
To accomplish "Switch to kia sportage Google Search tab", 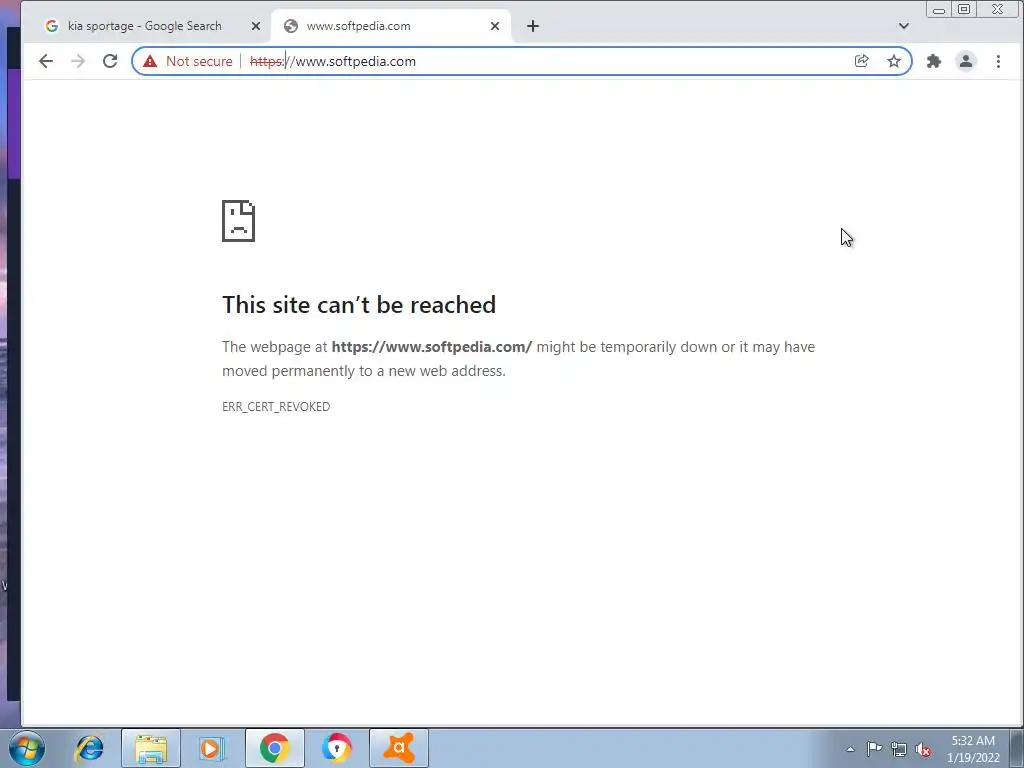I will point(145,26).
